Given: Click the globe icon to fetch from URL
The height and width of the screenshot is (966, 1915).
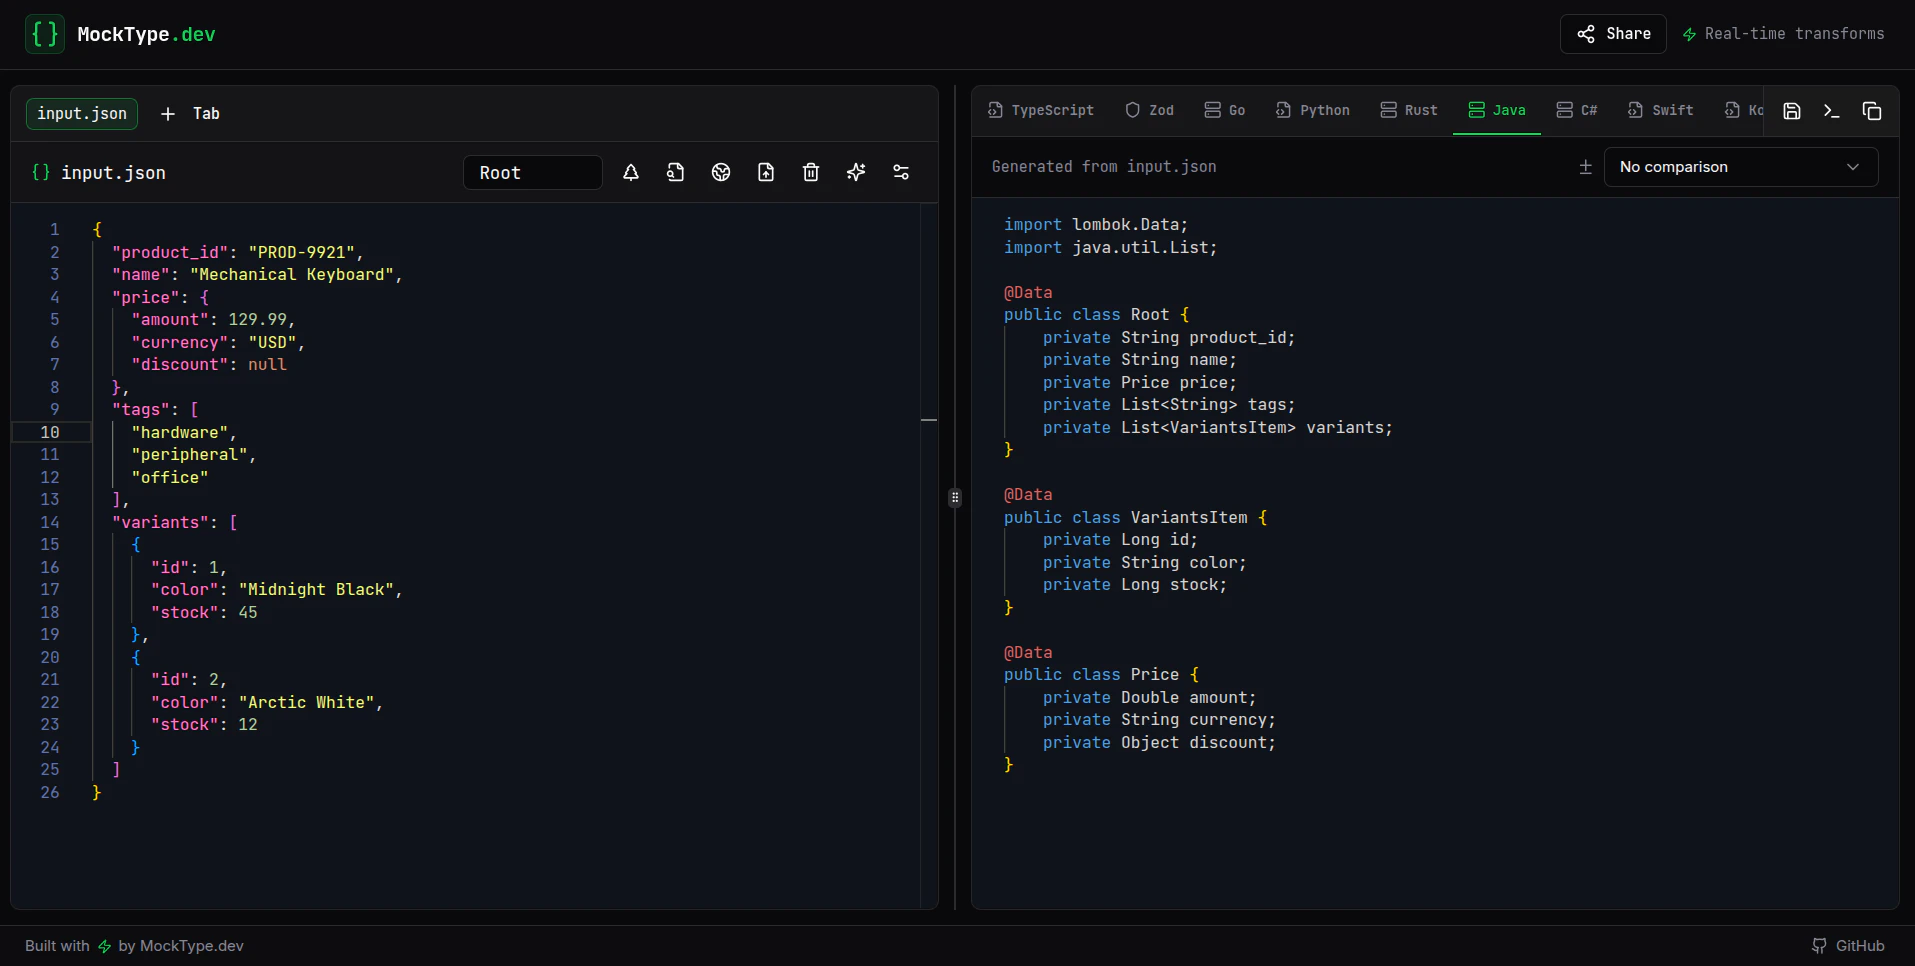Looking at the screenshot, I should point(721,172).
